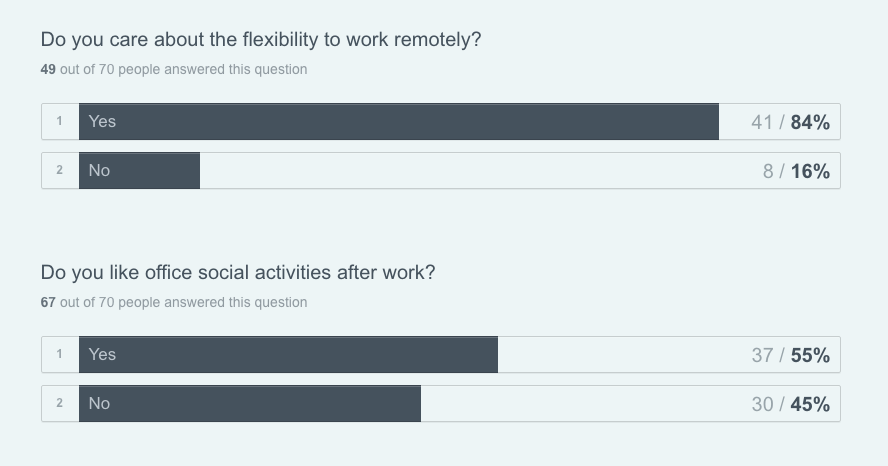Select the No bar for office social activities
The image size is (888, 466).
coord(250,403)
